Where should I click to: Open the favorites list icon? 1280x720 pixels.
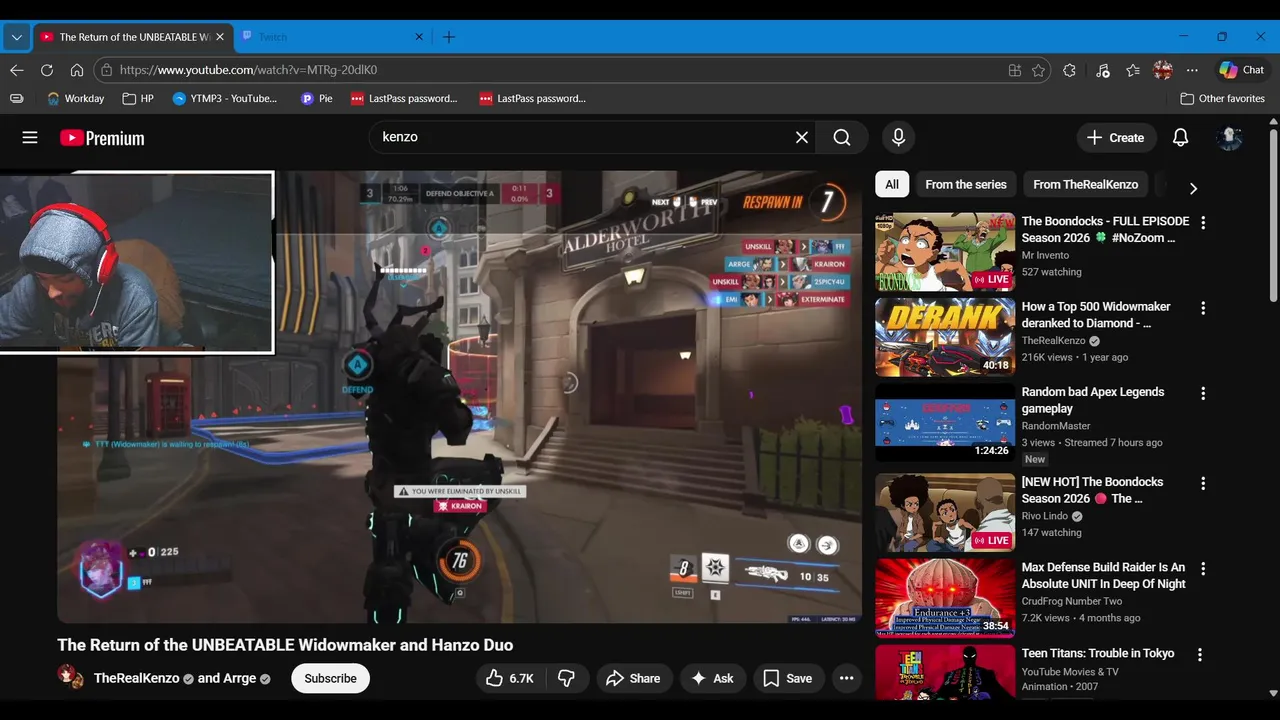point(1132,70)
